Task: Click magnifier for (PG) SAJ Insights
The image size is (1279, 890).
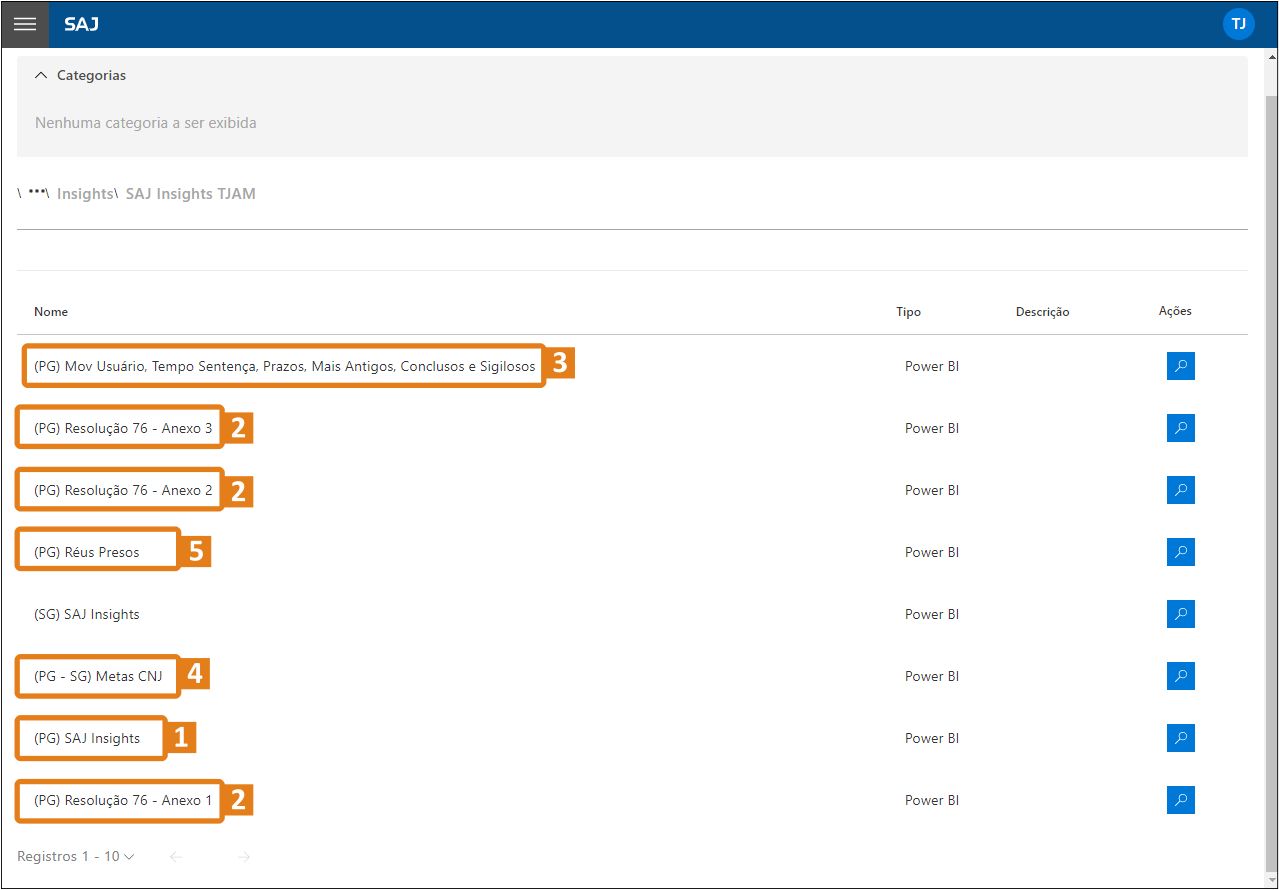Action: coord(1180,738)
